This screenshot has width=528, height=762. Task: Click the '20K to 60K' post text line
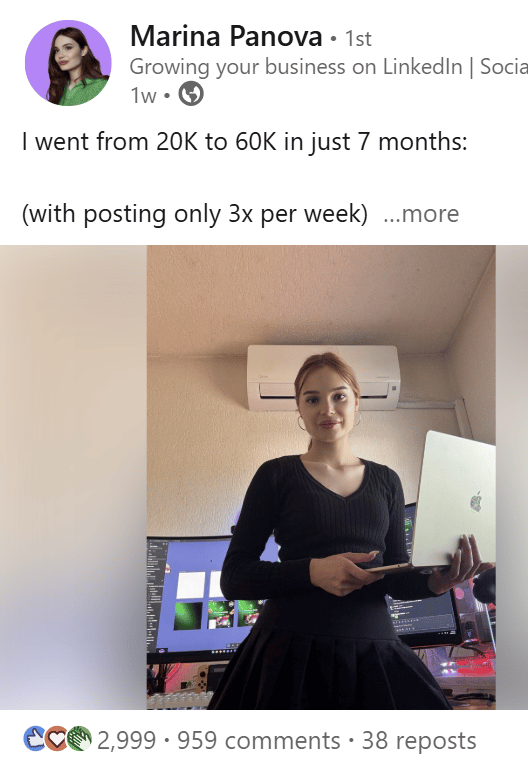point(245,142)
